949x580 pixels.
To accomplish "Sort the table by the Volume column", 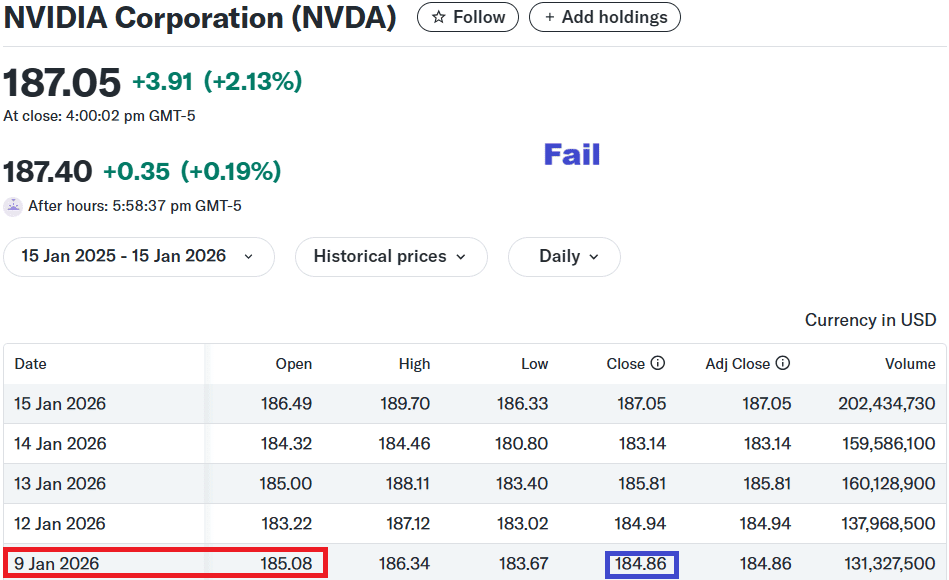I will point(909,364).
